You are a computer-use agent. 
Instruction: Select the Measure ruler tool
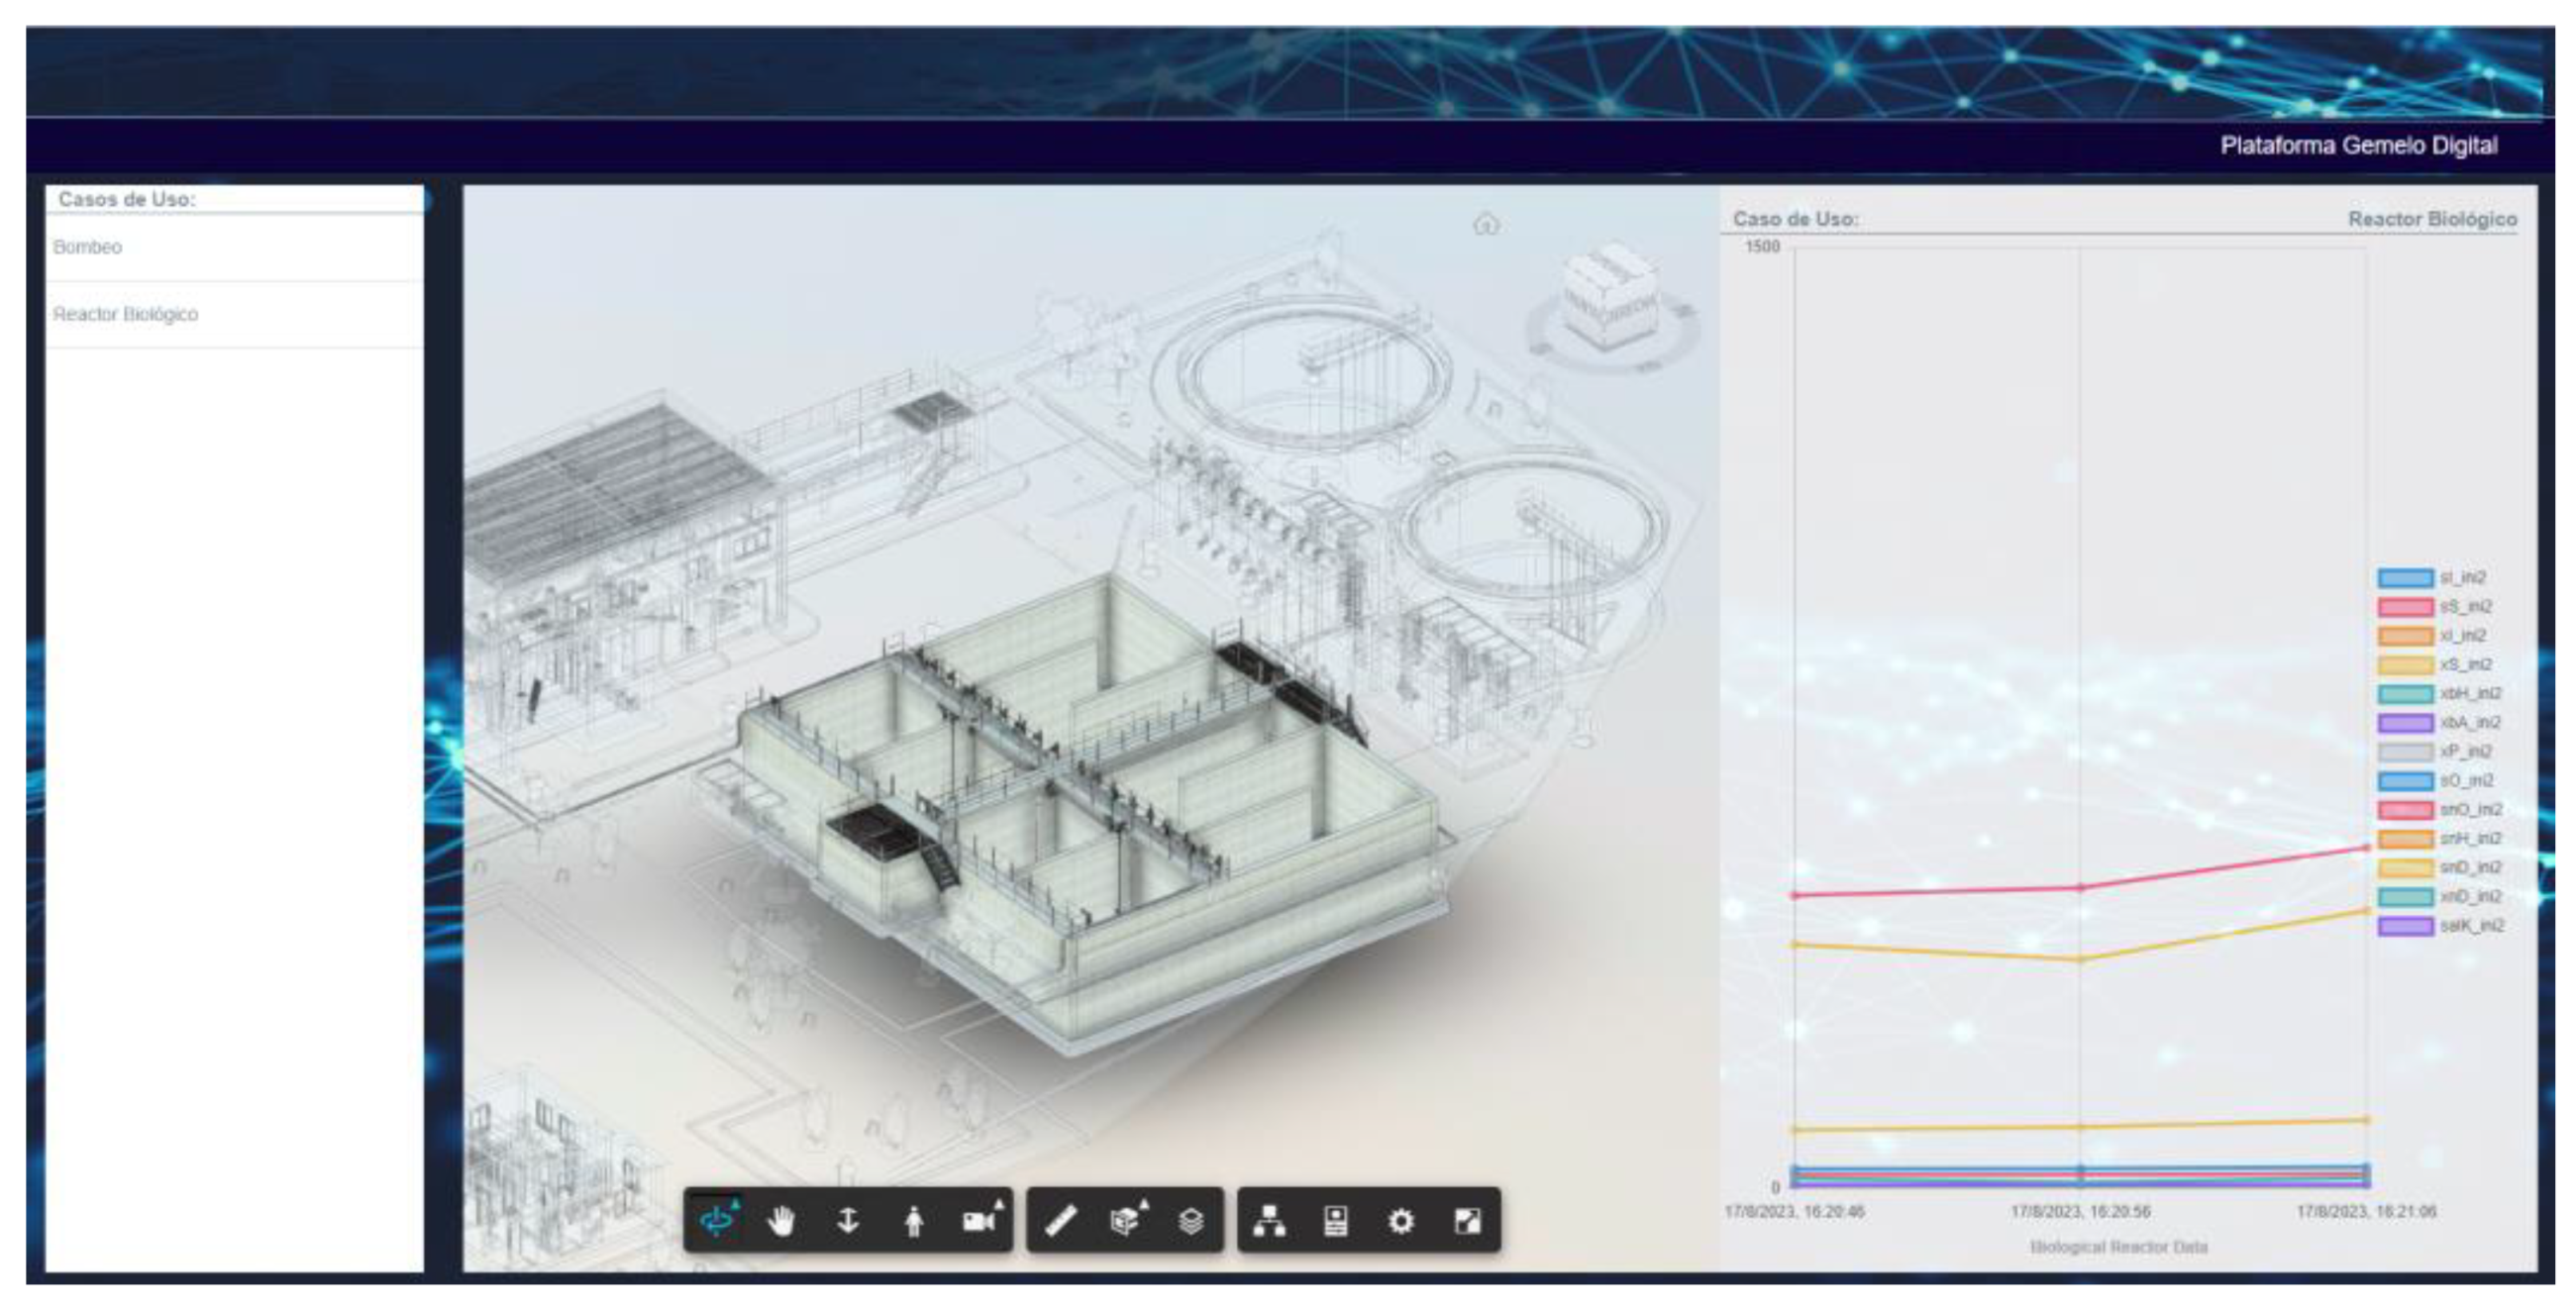click(1061, 1220)
